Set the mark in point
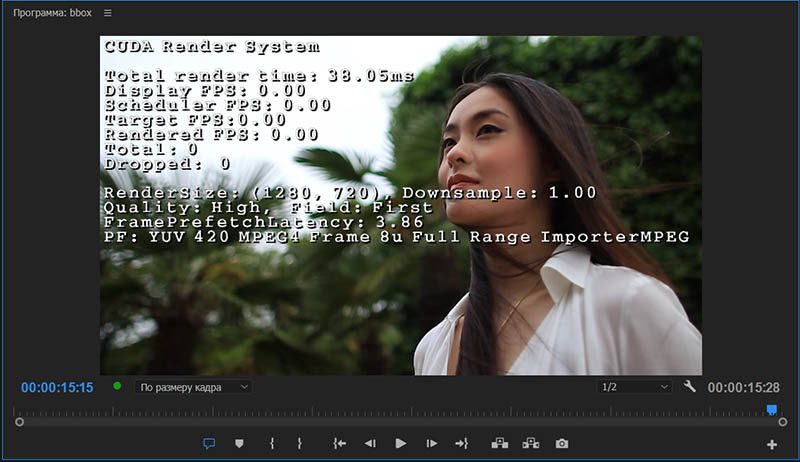 point(272,444)
